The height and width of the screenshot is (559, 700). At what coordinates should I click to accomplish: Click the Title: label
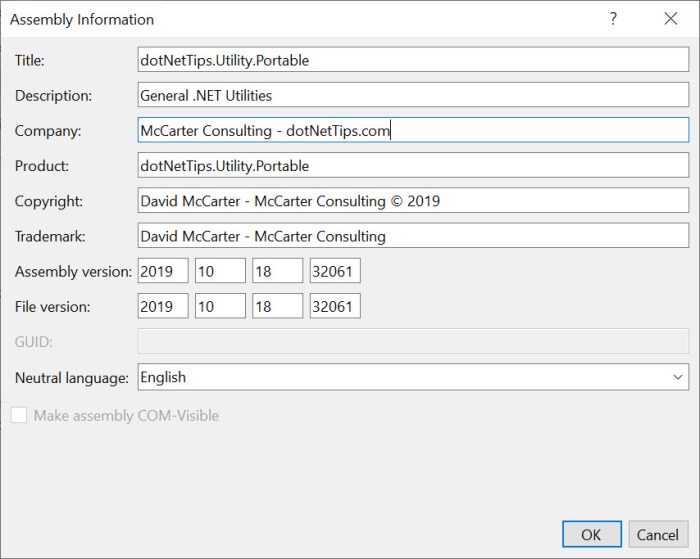(29, 60)
